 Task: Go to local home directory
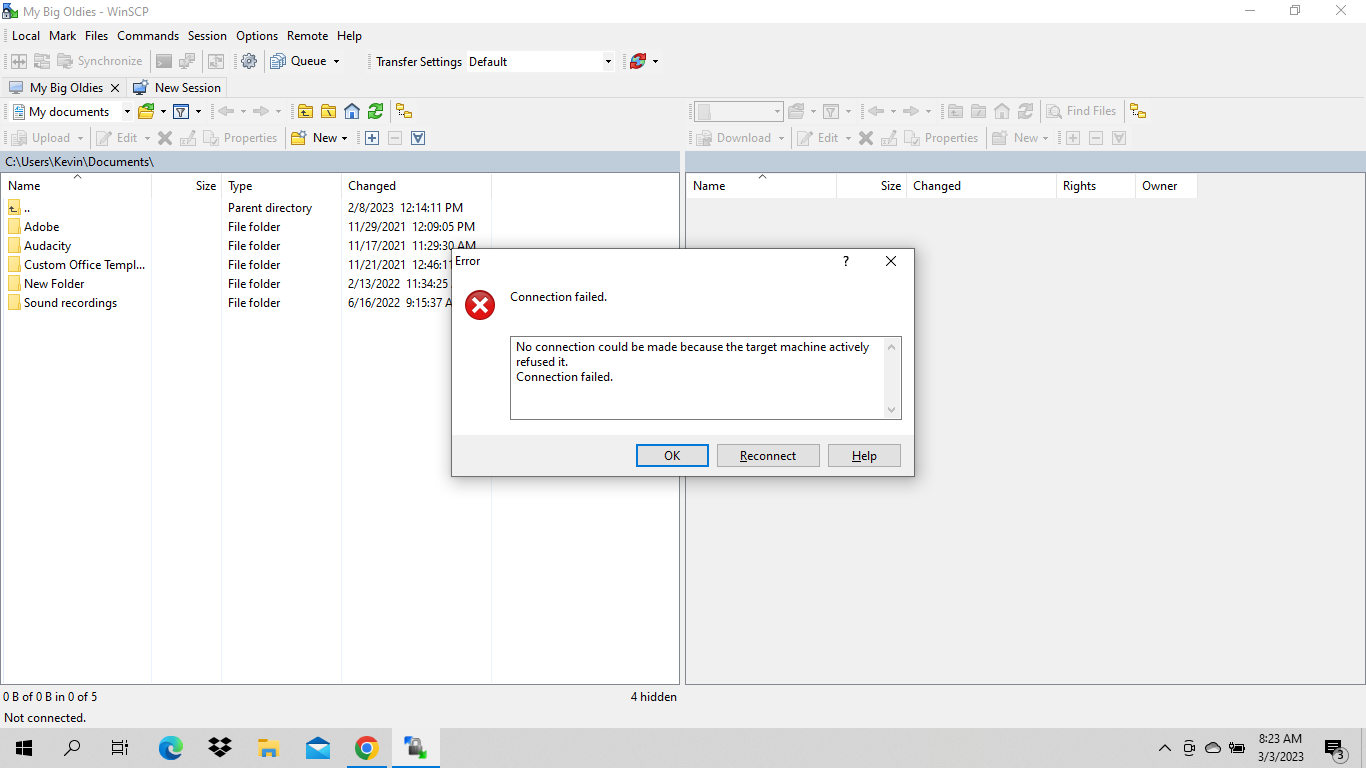point(352,111)
